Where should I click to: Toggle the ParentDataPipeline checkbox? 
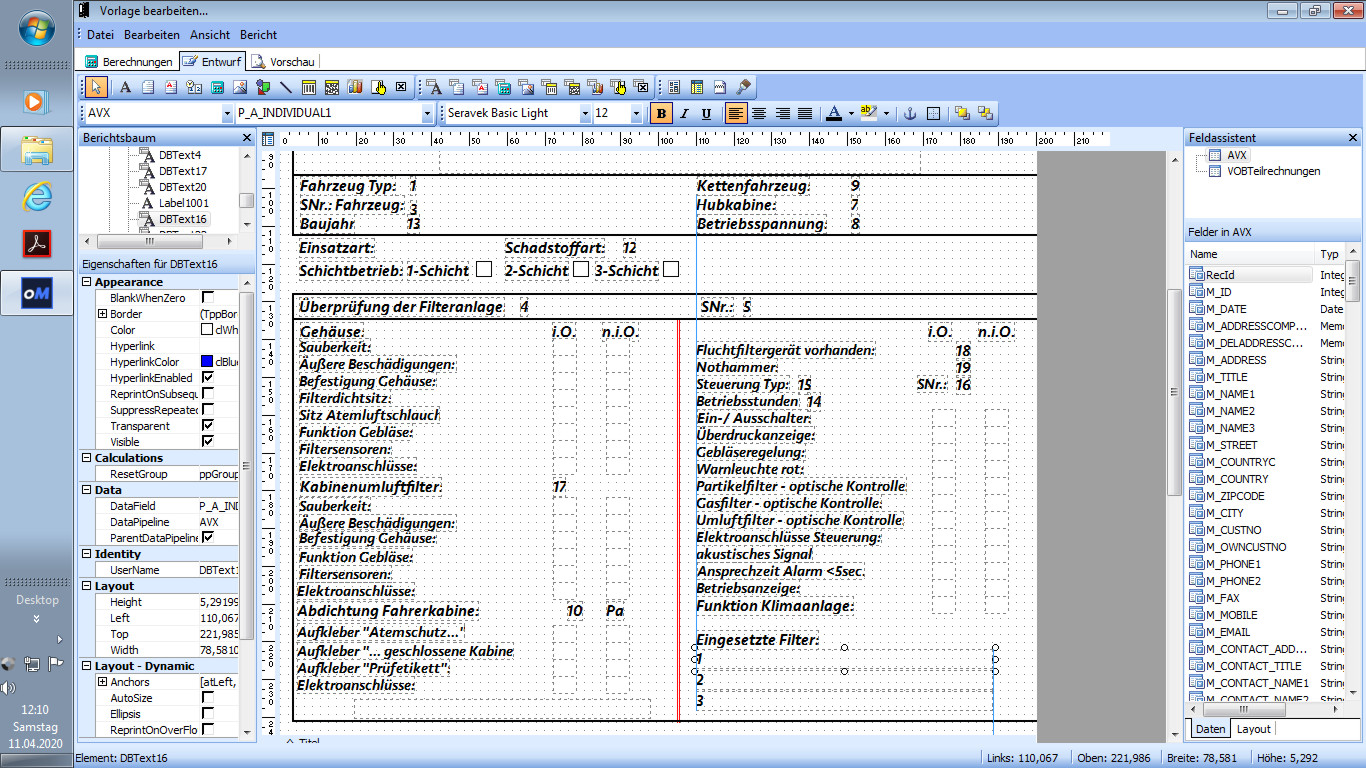208,538
